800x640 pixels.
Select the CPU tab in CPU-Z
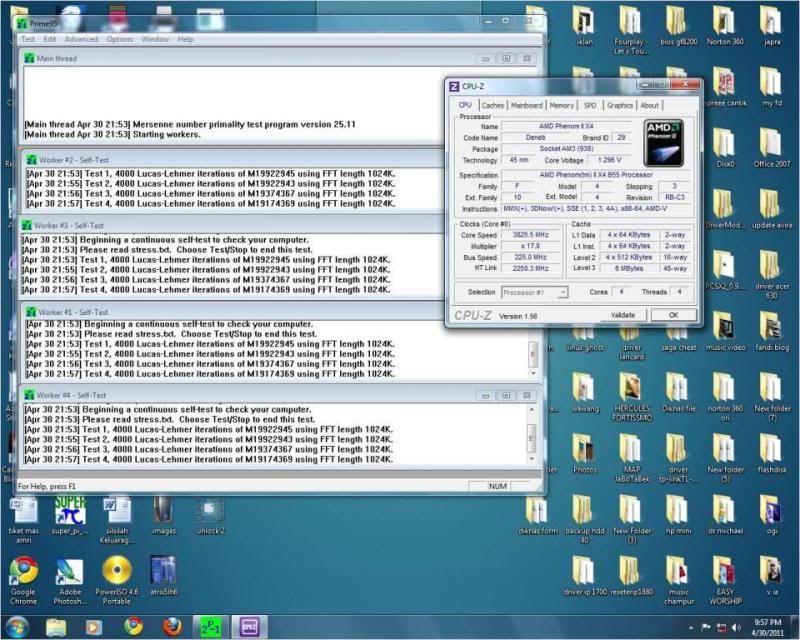(465, 105)
